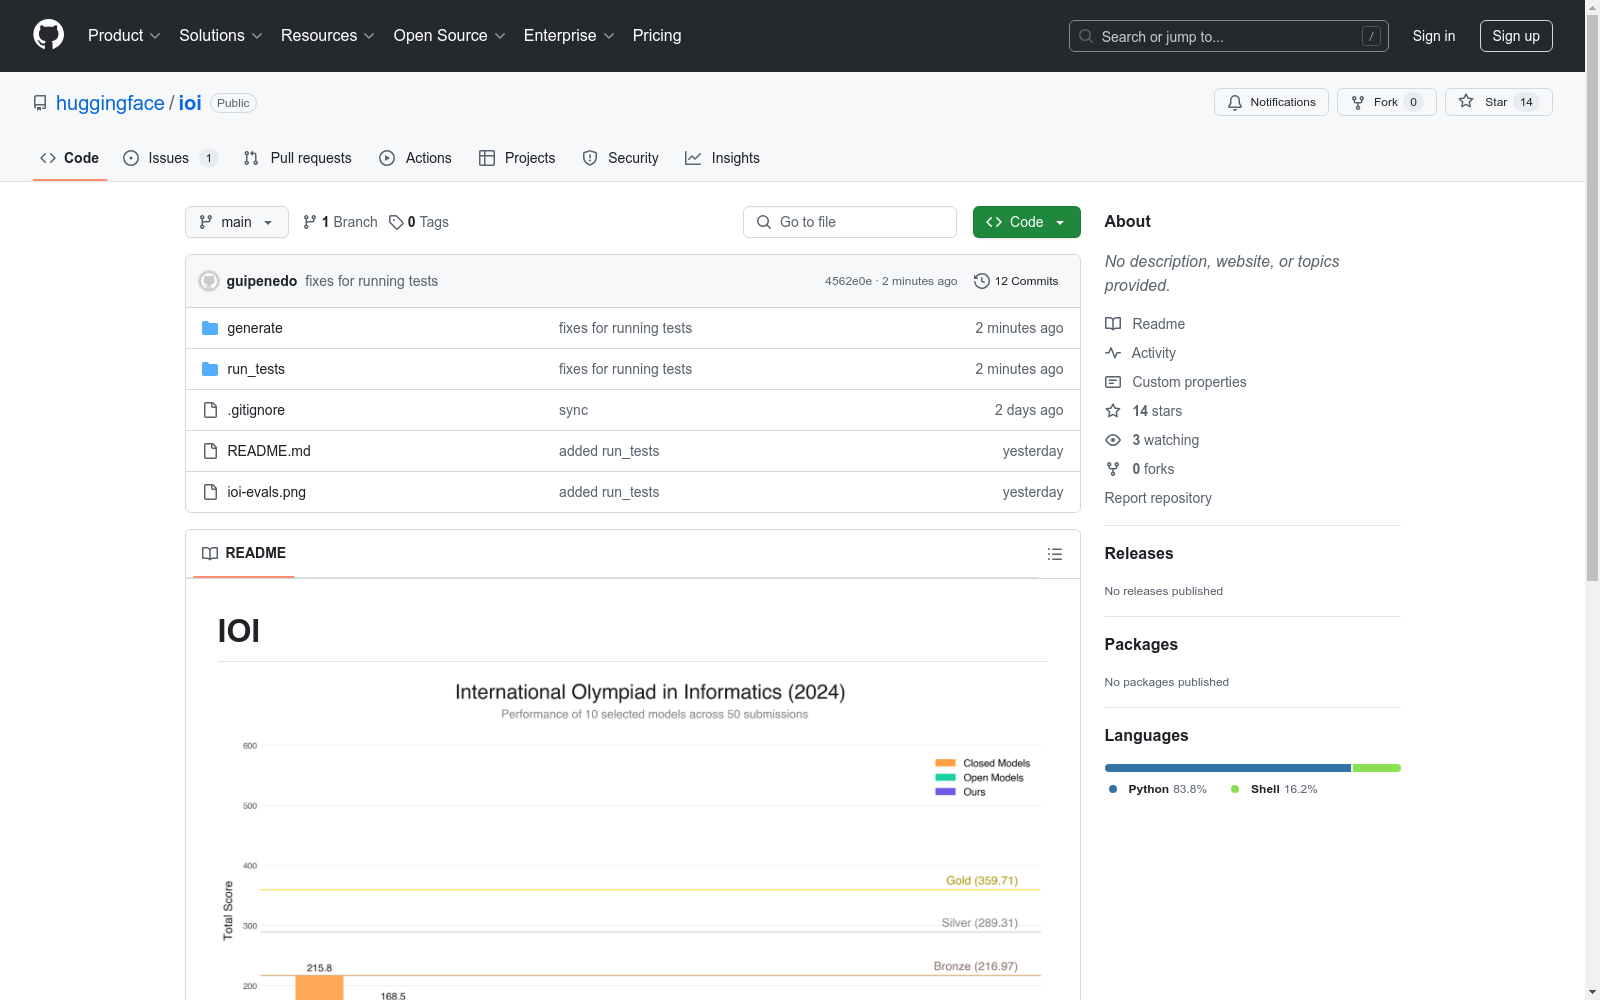
Task: Open commit hash 4562e0e
Action: 848,282
